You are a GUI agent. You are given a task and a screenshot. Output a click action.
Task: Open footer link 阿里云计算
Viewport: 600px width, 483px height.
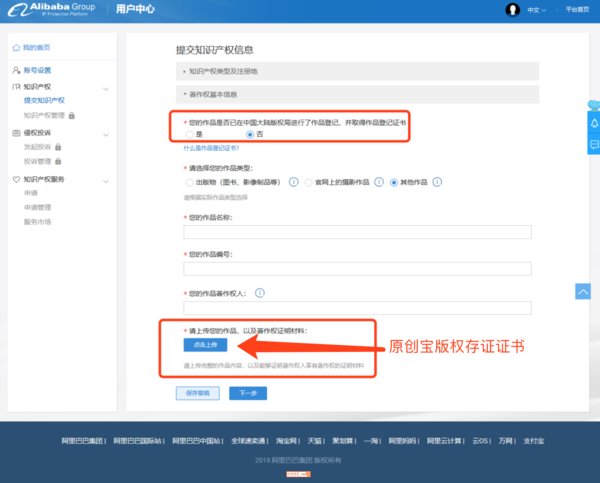[444, 441]
